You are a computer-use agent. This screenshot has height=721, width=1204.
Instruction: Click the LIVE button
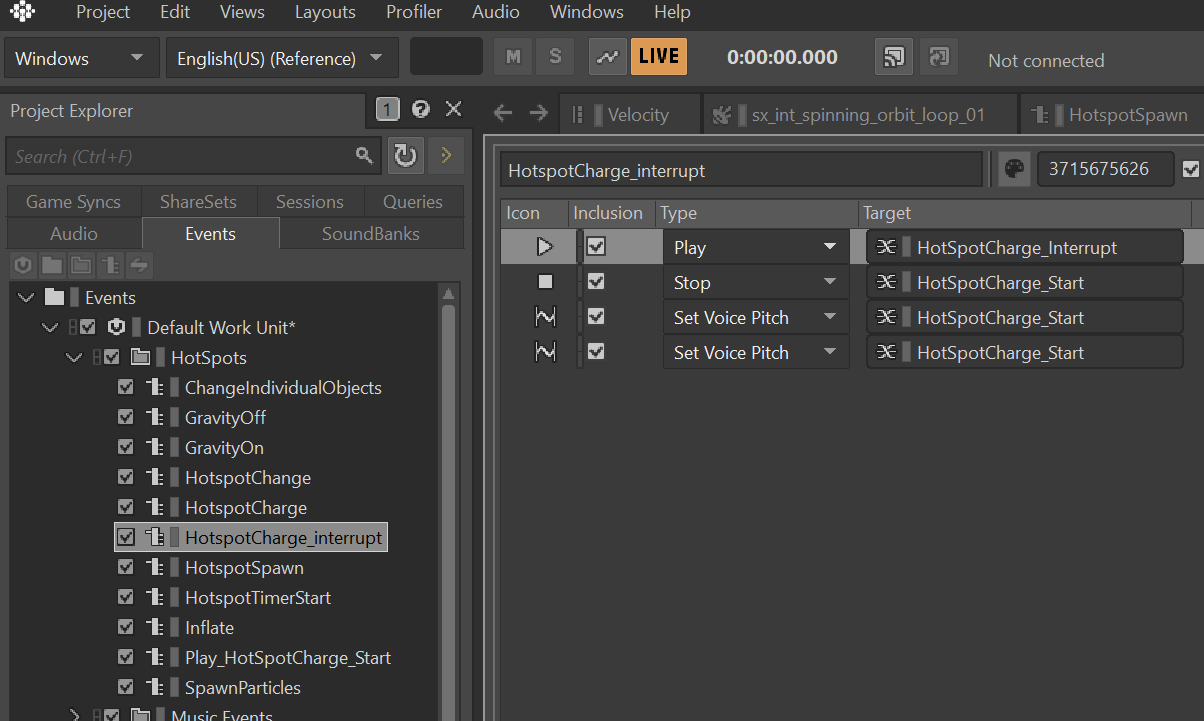659,57
